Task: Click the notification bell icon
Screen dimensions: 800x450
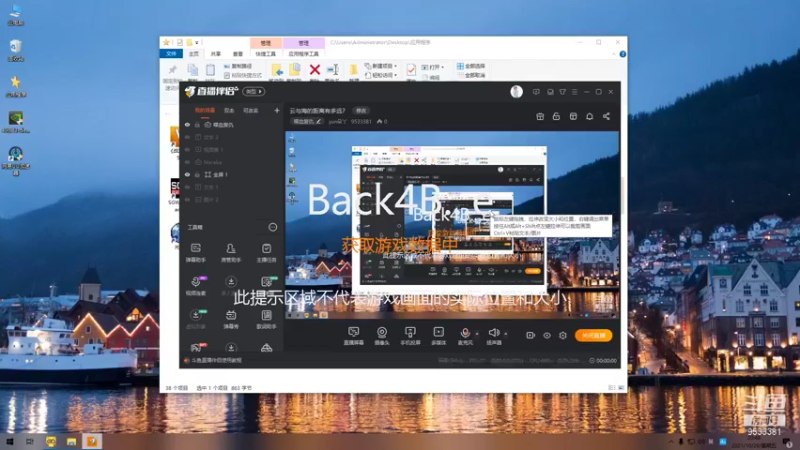Action: tap(589, 116)
